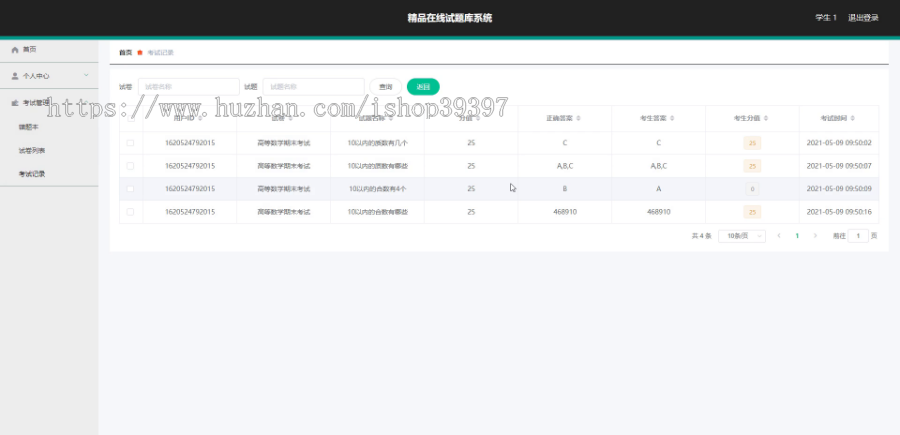Focus the 试题 name input field

click(x=313, y=87)
